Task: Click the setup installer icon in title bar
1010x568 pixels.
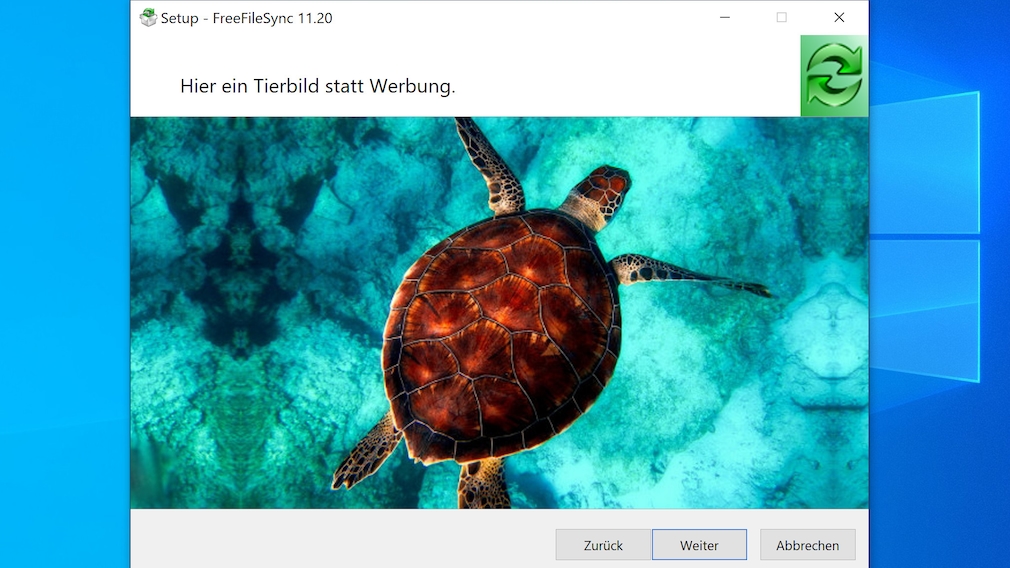Action: click(148, 17)
